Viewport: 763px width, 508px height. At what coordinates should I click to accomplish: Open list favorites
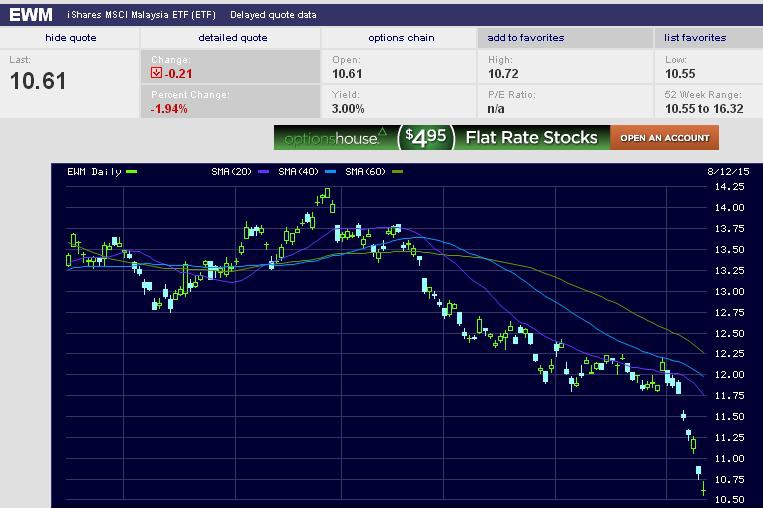click(695, 38)
